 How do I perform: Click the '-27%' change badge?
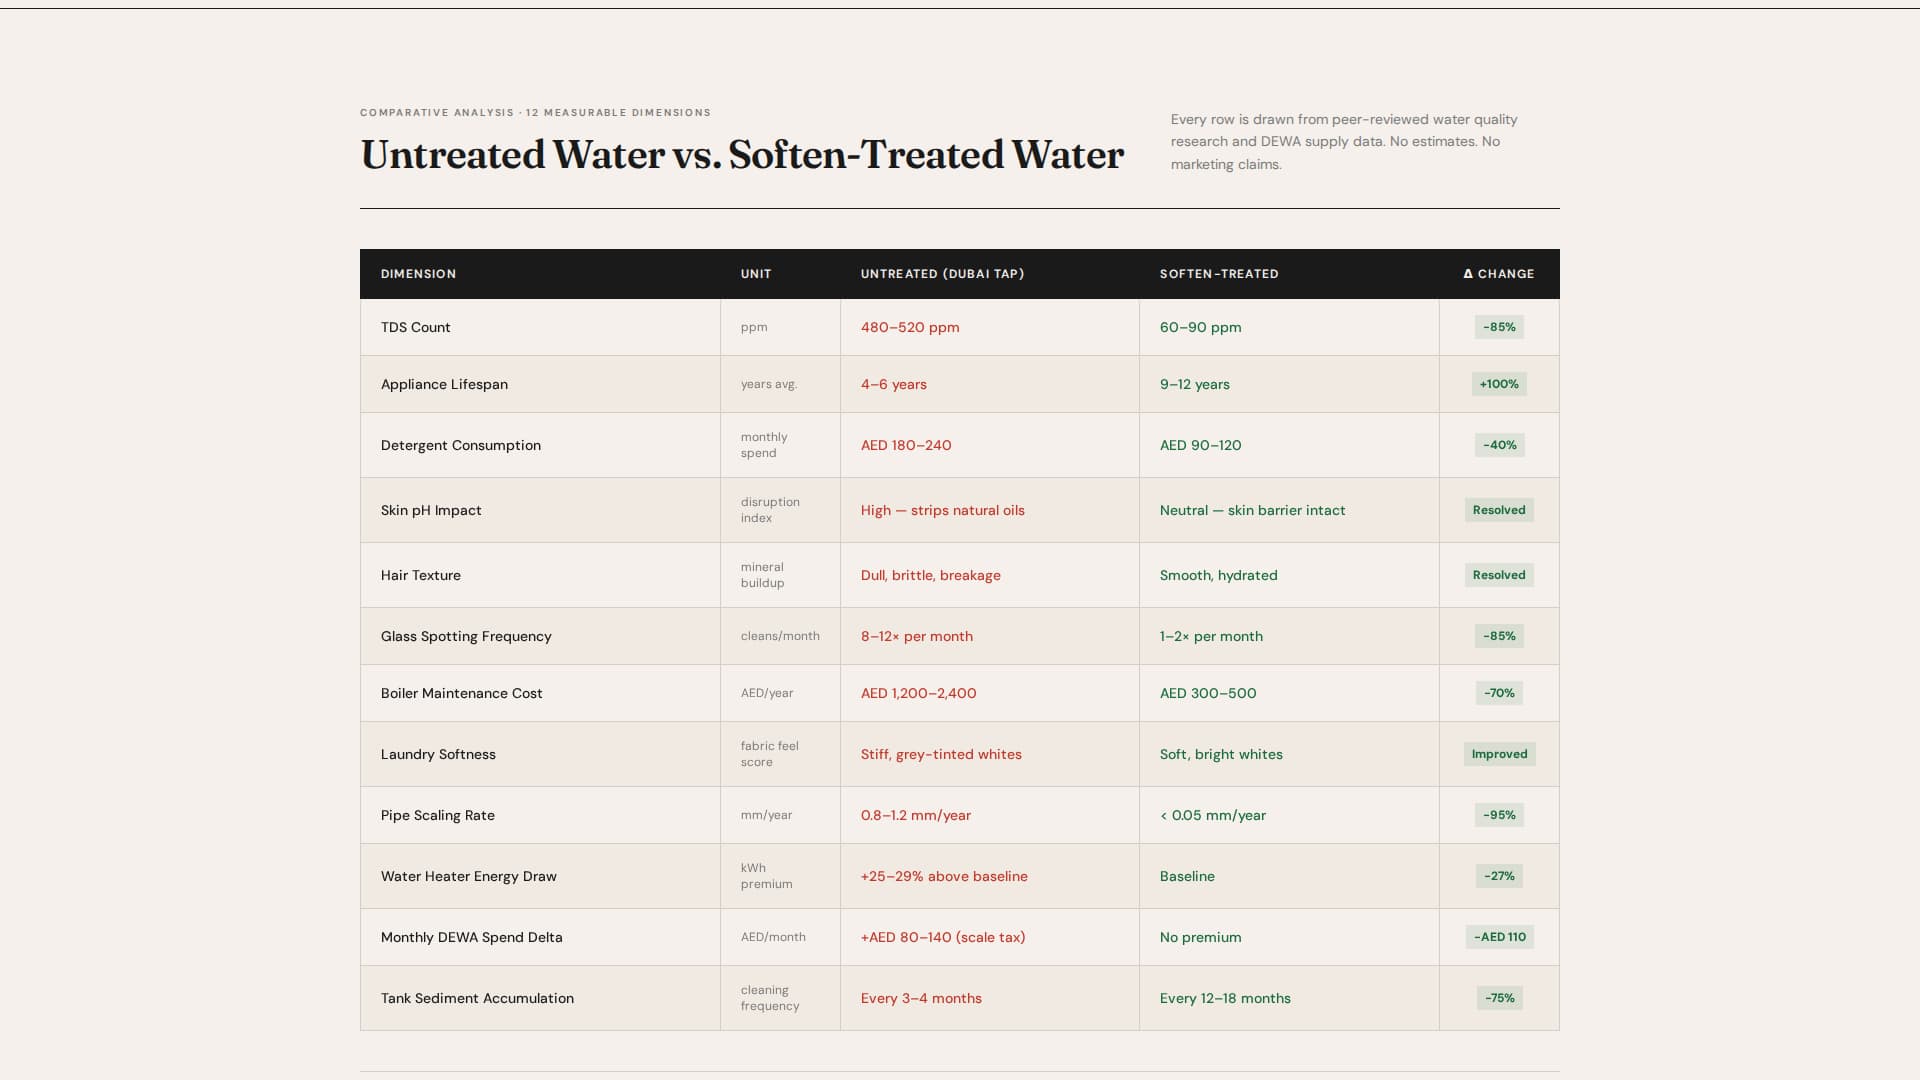(x=1499, y=876)
